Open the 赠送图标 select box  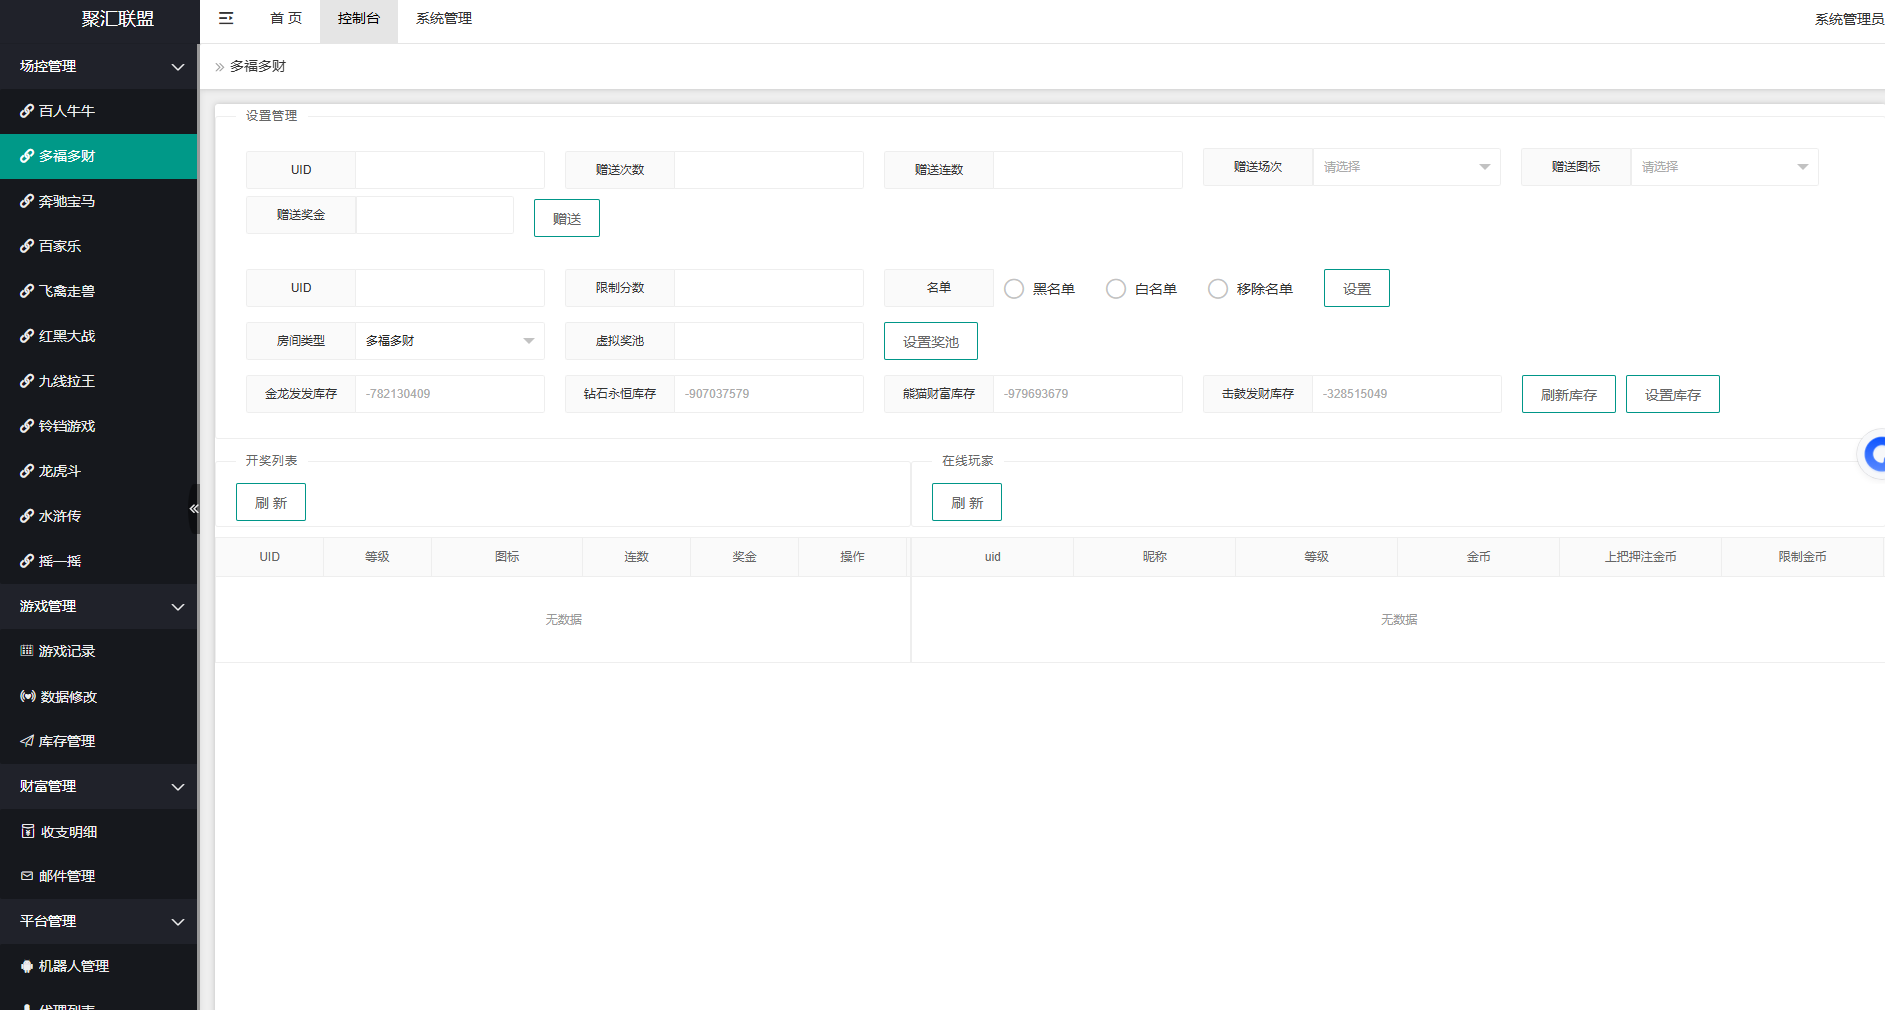click(x=1723, y=167)
